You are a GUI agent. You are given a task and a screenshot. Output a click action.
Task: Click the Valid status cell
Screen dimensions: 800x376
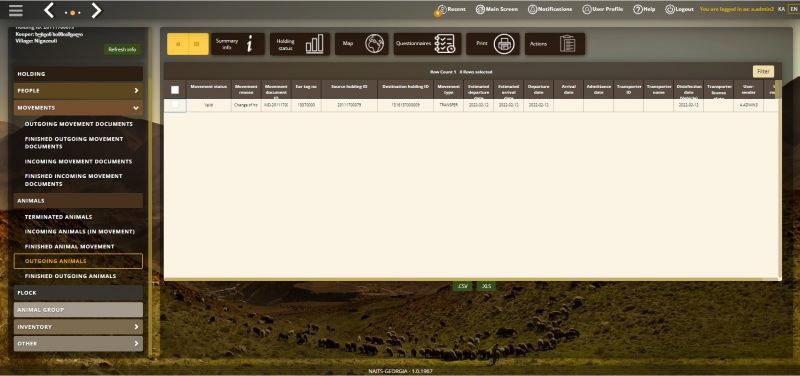(209, 105)
